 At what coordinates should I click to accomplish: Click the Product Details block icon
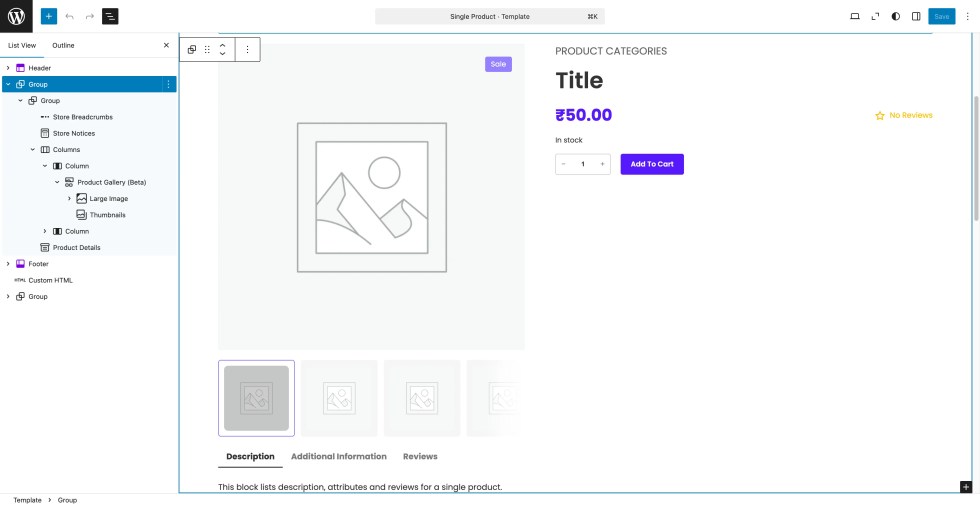click(x=45, y=248)
